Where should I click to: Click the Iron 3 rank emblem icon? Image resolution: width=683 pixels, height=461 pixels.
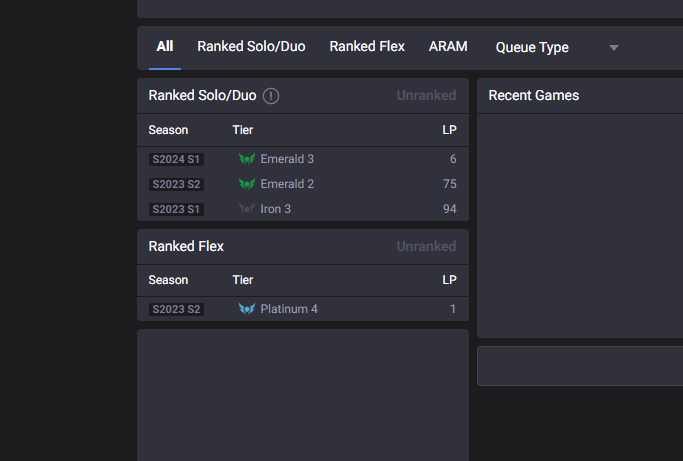tap(247, 209)
